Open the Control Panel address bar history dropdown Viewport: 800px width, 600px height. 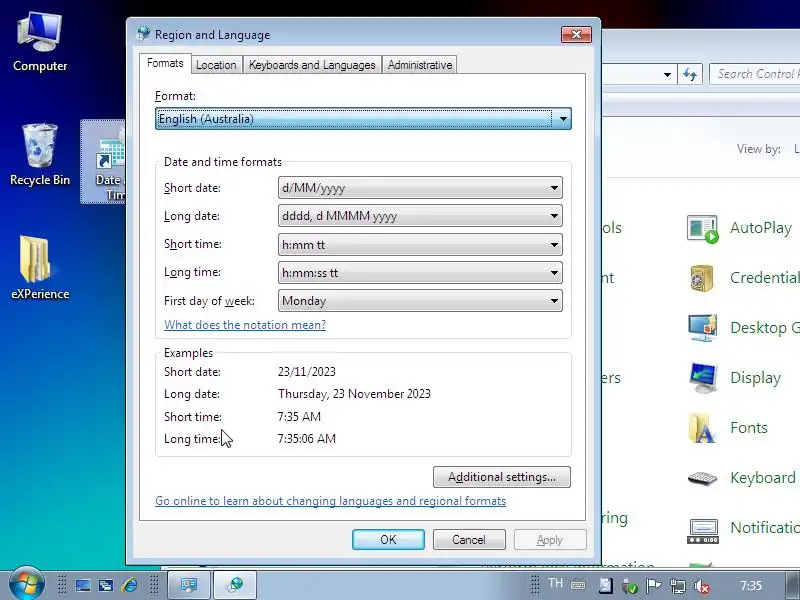667,74
